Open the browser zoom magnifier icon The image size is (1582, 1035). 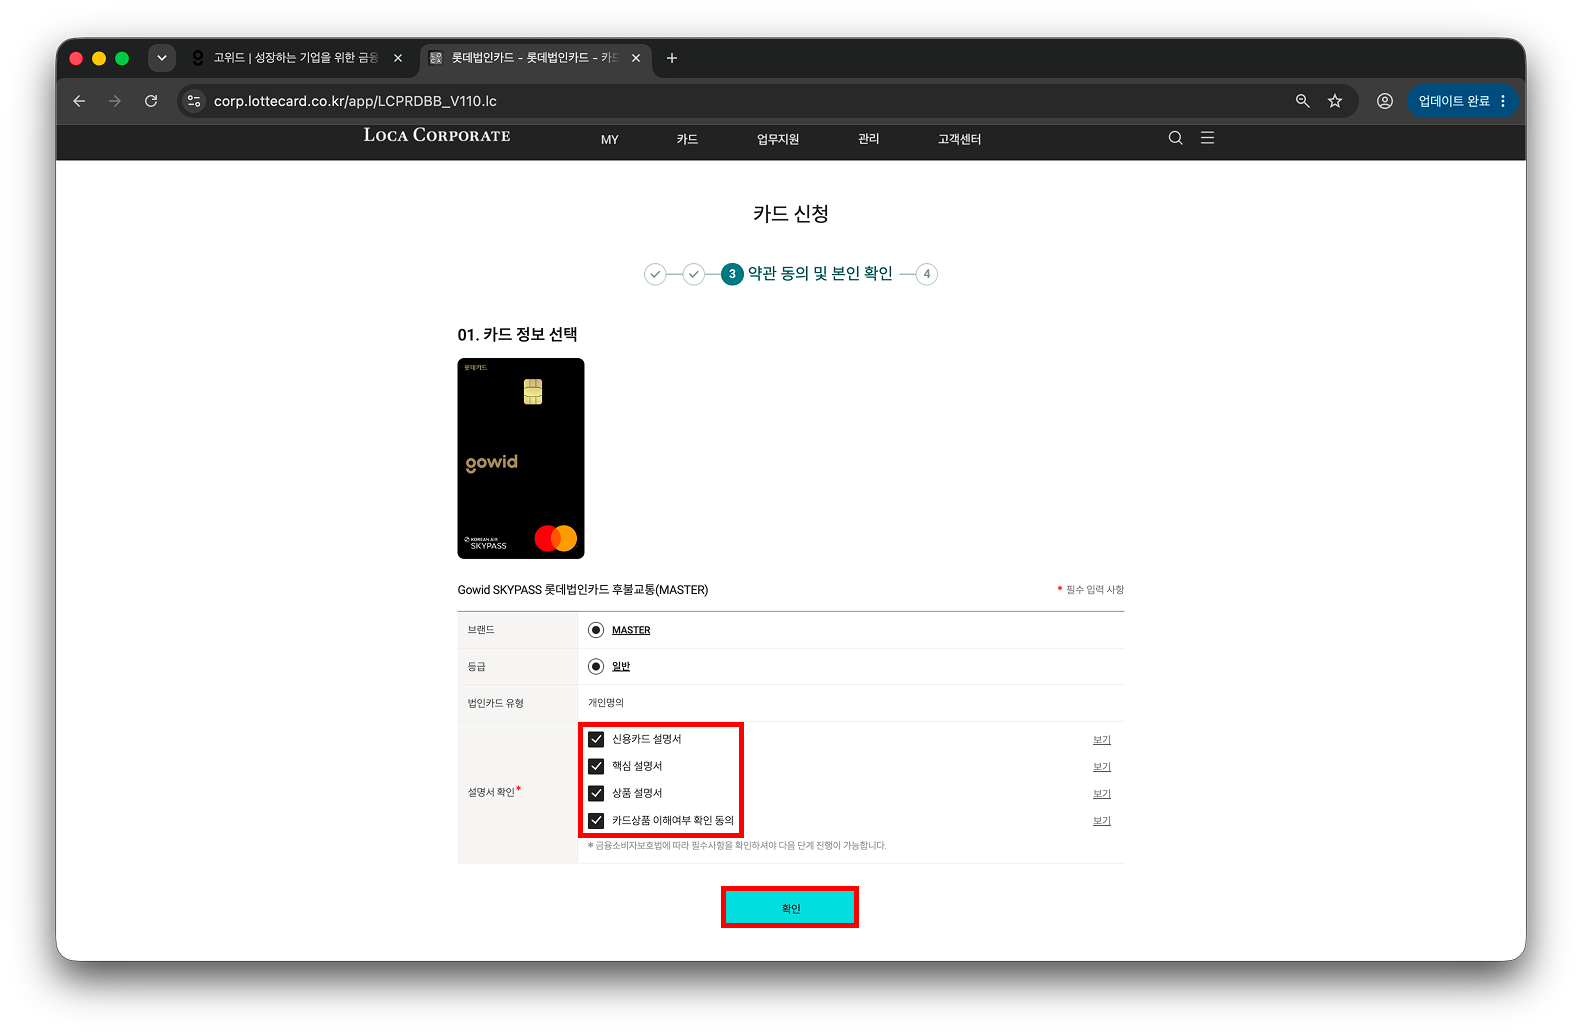click(x=1302, y=101)
